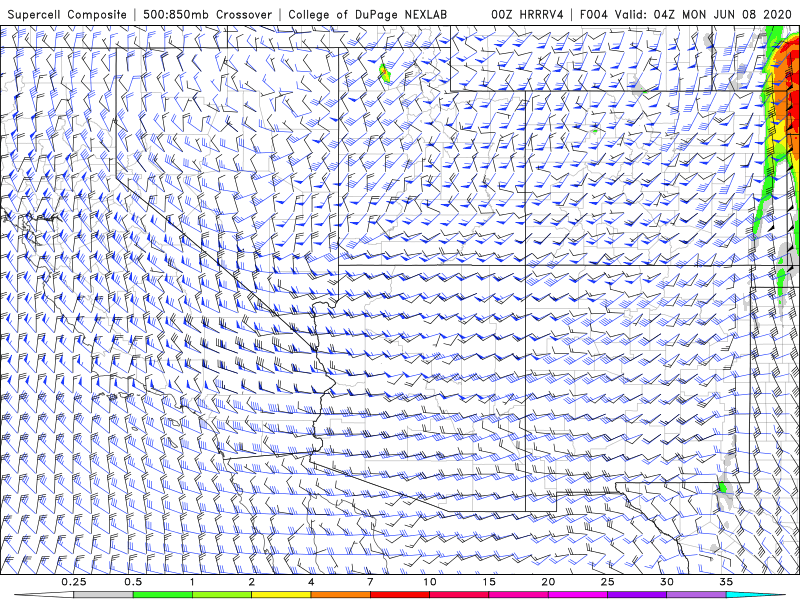Click the 0.5 legend value
The width and height of the screenshot is (800, 600).
pyautogui.click(x=133, y=582)
